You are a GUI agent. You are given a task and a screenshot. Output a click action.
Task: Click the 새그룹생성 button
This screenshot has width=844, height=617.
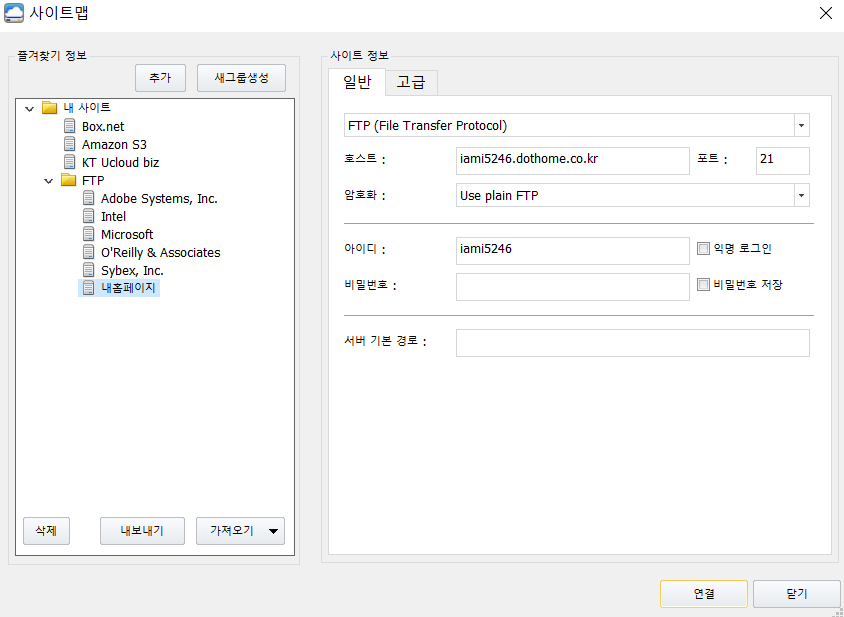(x=241, y=77)
